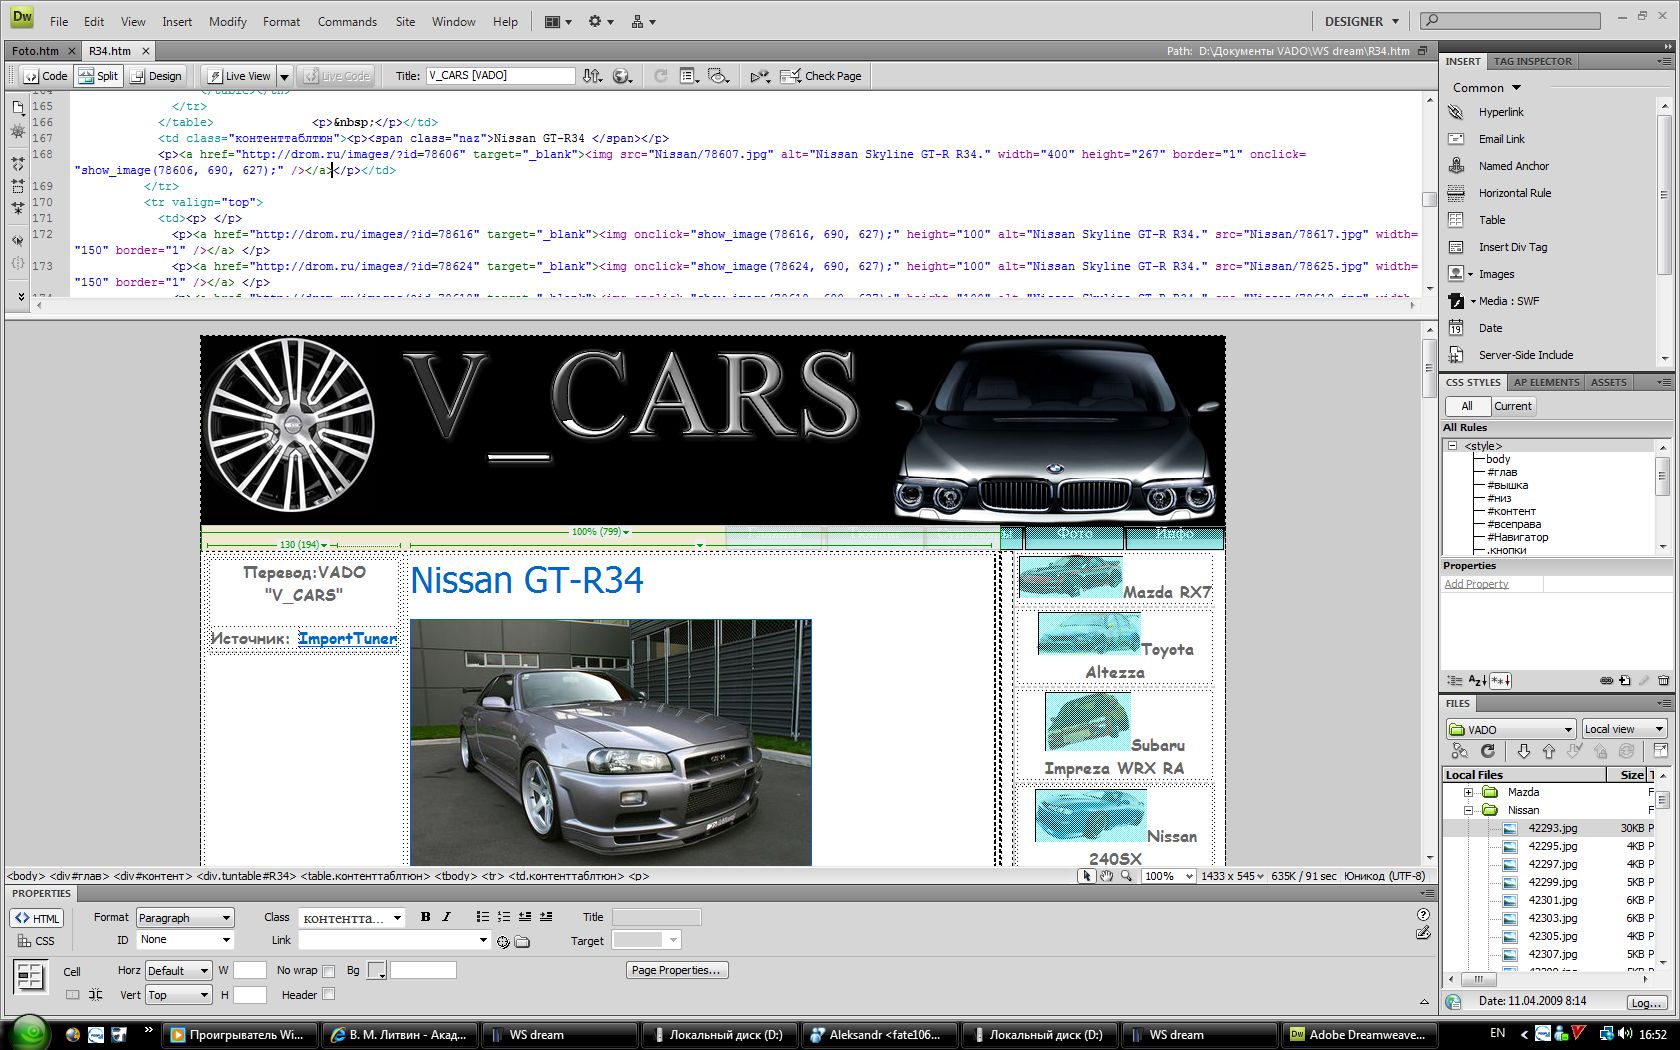Expand the Mazda folder in Files
Screen dimensions: 1680x1050
pyautogui.click(x=1468, y=792)
